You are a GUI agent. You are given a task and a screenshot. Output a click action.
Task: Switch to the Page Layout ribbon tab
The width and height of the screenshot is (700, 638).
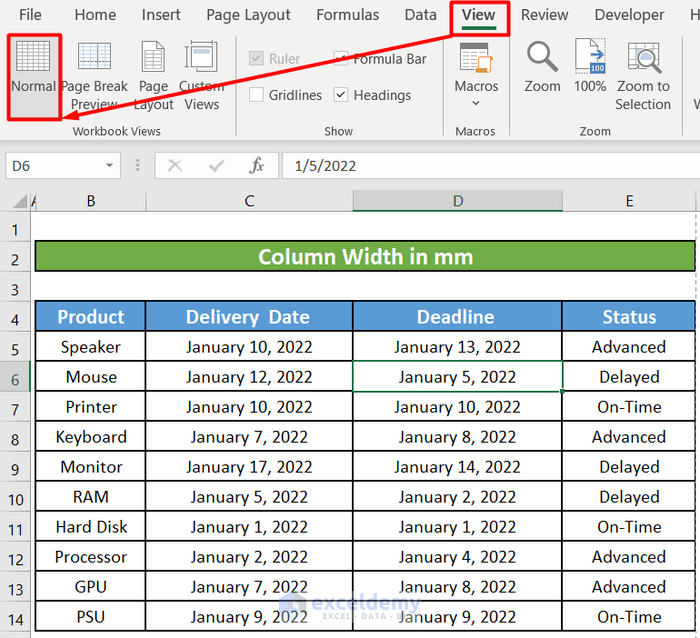click(248, 15)
